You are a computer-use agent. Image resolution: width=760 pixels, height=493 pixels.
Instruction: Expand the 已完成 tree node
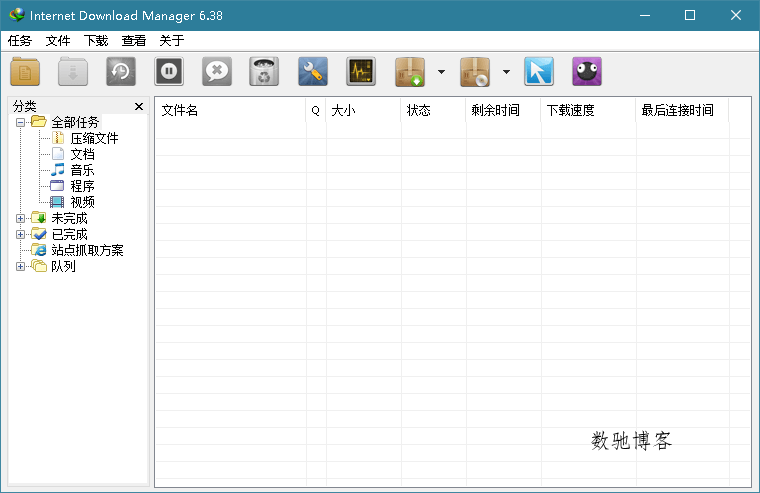tap(20, 234)
